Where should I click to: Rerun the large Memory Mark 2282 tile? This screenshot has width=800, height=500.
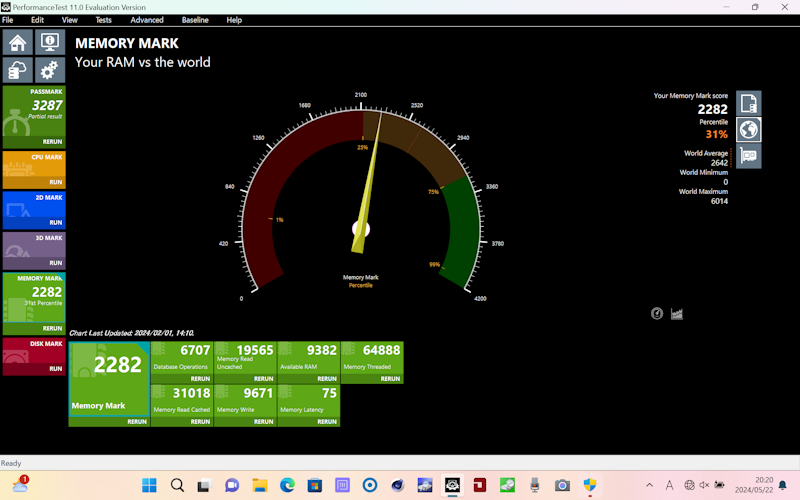point(137,421)
